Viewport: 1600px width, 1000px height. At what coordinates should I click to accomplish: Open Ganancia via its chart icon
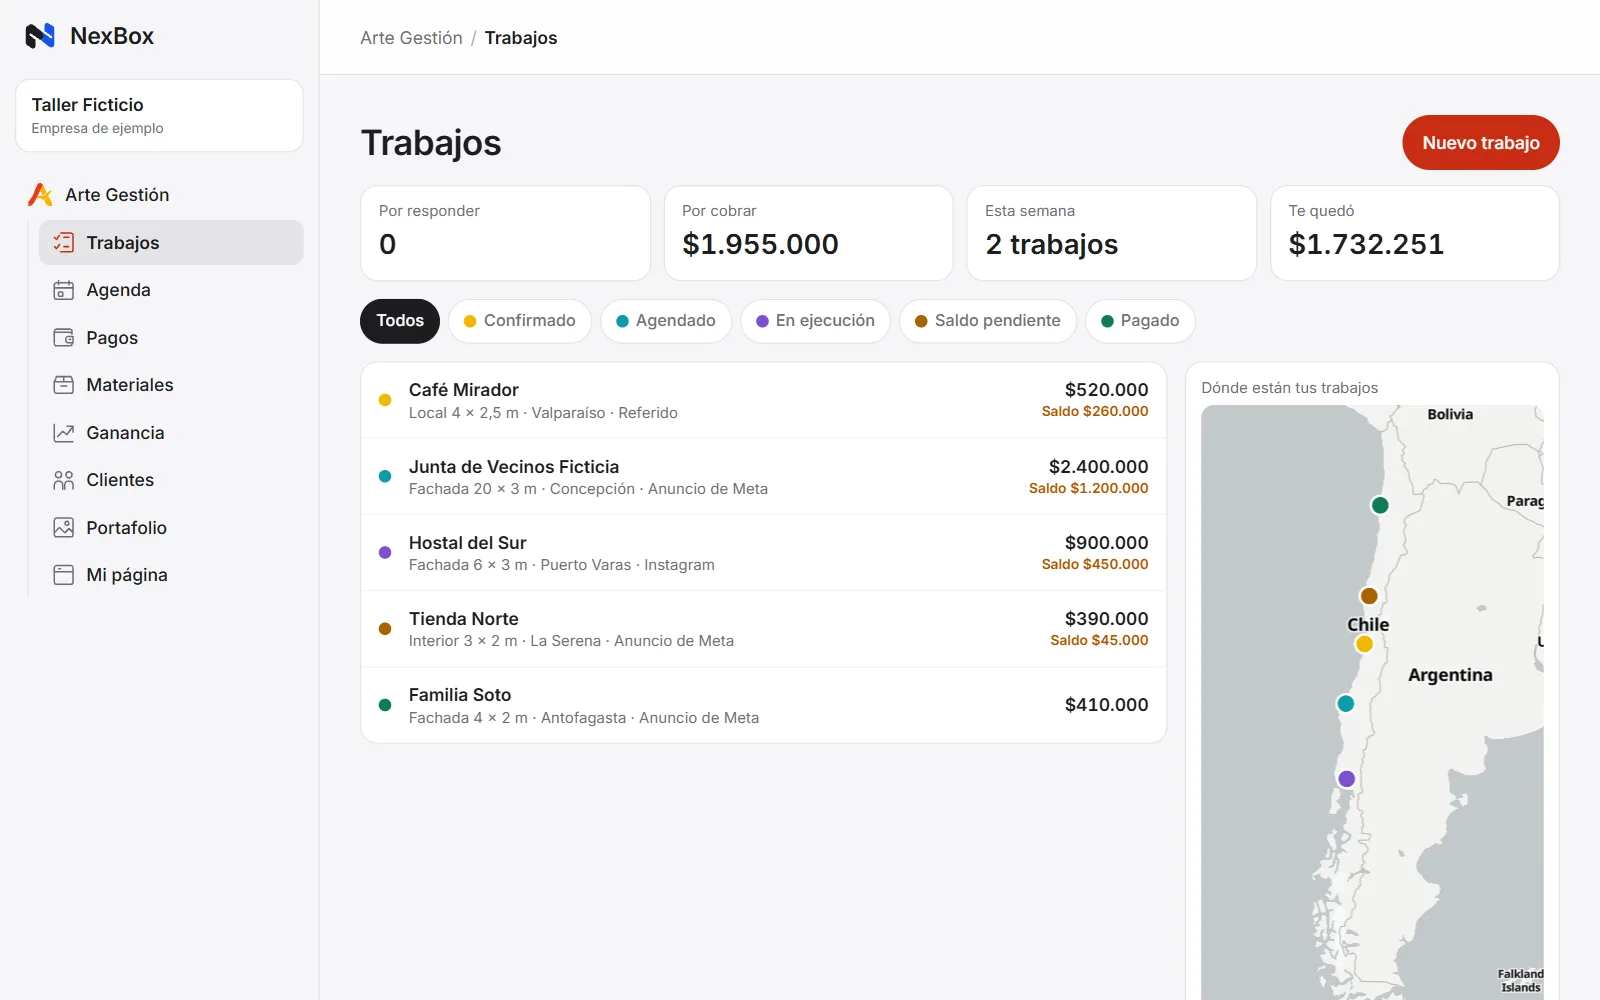coord(64,432)
